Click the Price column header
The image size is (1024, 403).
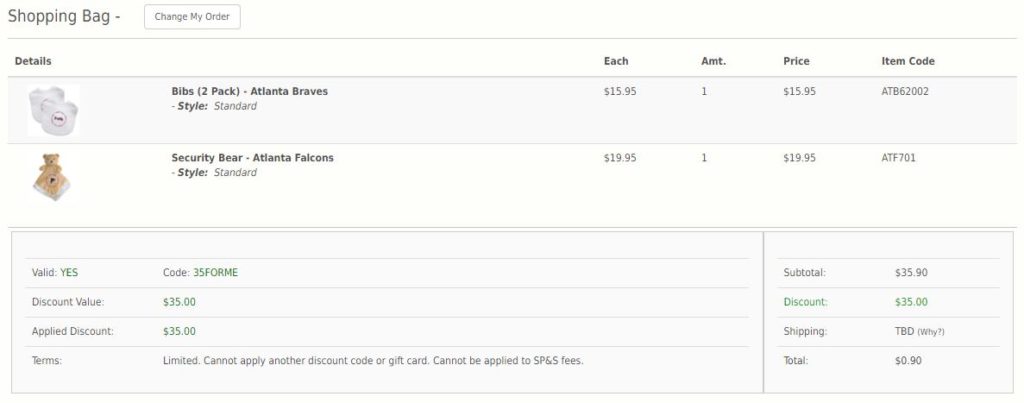(x=796, y=61)
